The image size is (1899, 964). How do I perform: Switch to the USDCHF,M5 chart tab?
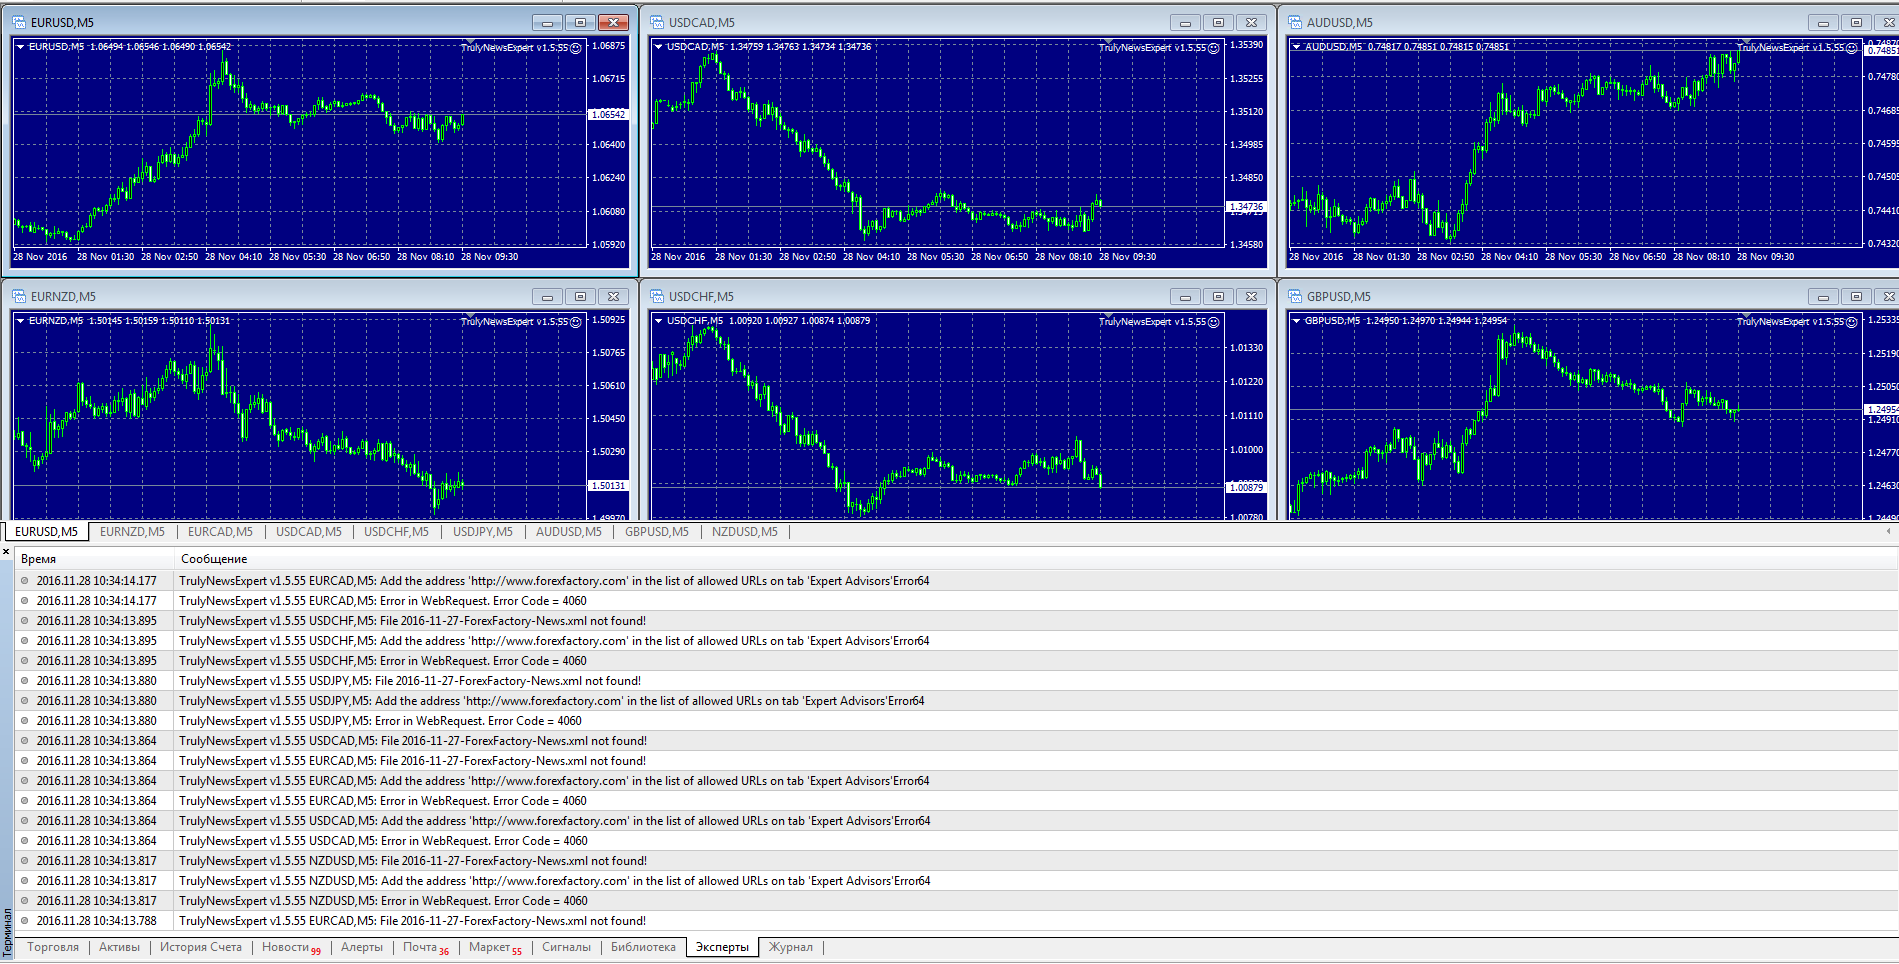coord(396,532)
